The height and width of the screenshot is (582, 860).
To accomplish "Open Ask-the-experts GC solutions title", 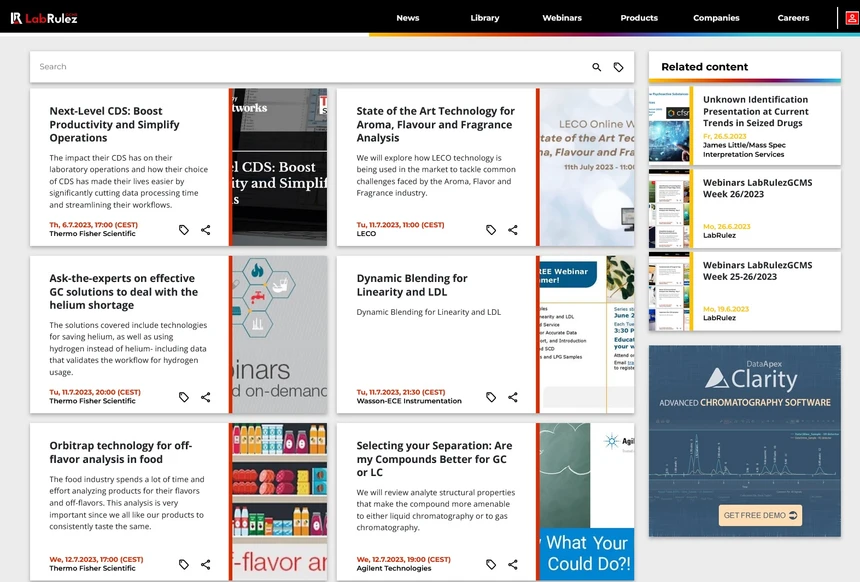I will [x=123, y=292].
